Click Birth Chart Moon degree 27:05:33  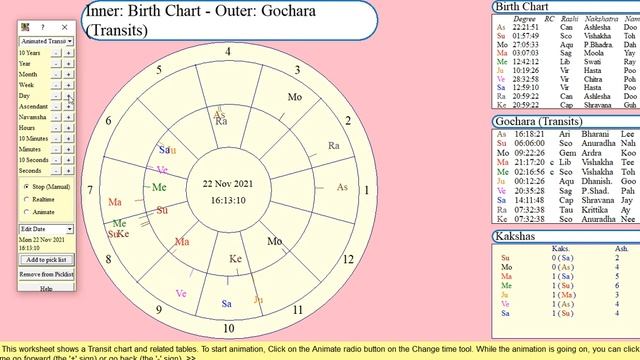coord(526,44)
